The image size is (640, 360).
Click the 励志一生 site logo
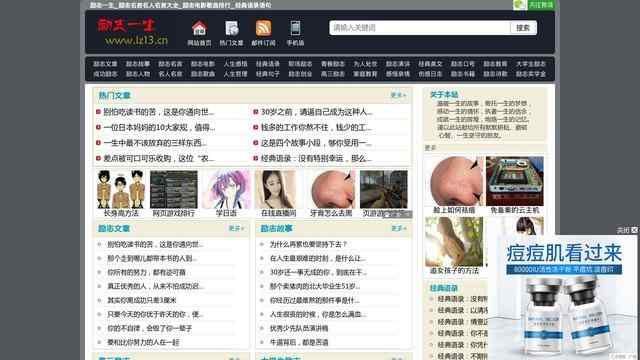133,32
